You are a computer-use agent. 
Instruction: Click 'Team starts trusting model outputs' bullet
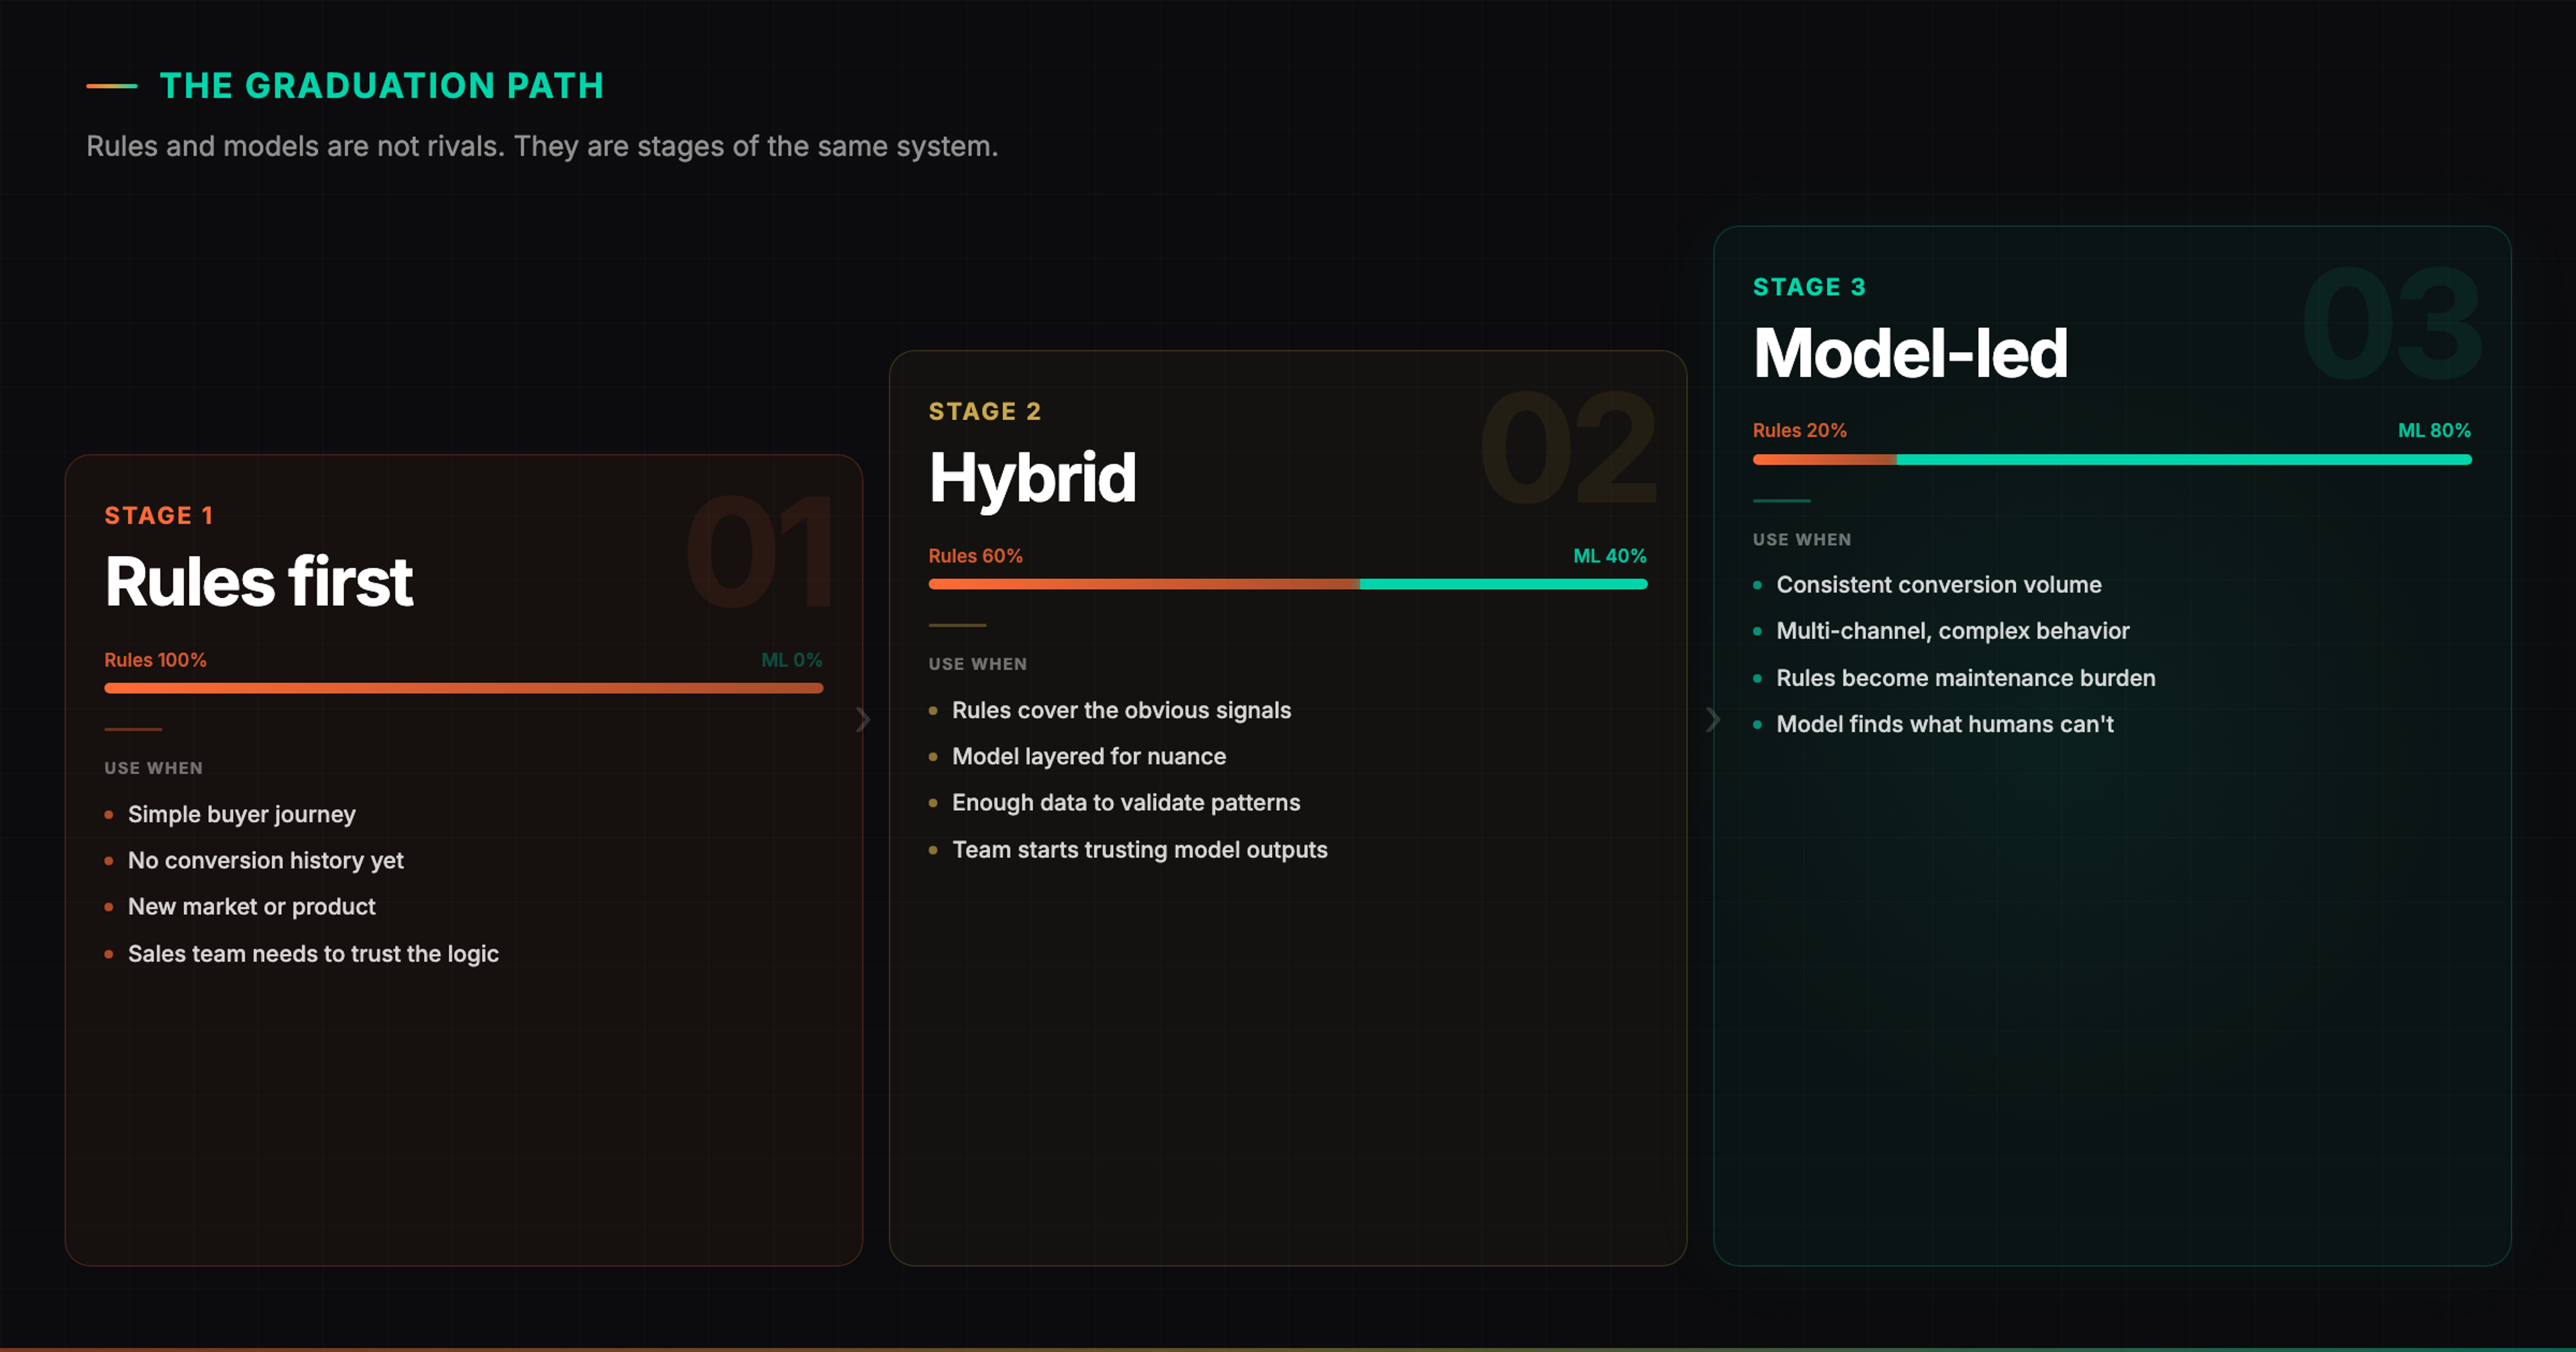1140,850
